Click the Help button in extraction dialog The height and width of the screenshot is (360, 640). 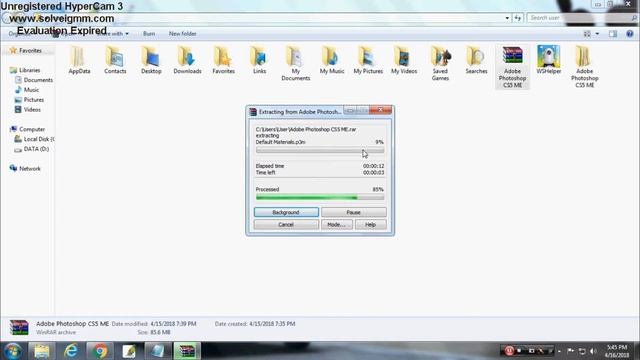coord(370,224)
